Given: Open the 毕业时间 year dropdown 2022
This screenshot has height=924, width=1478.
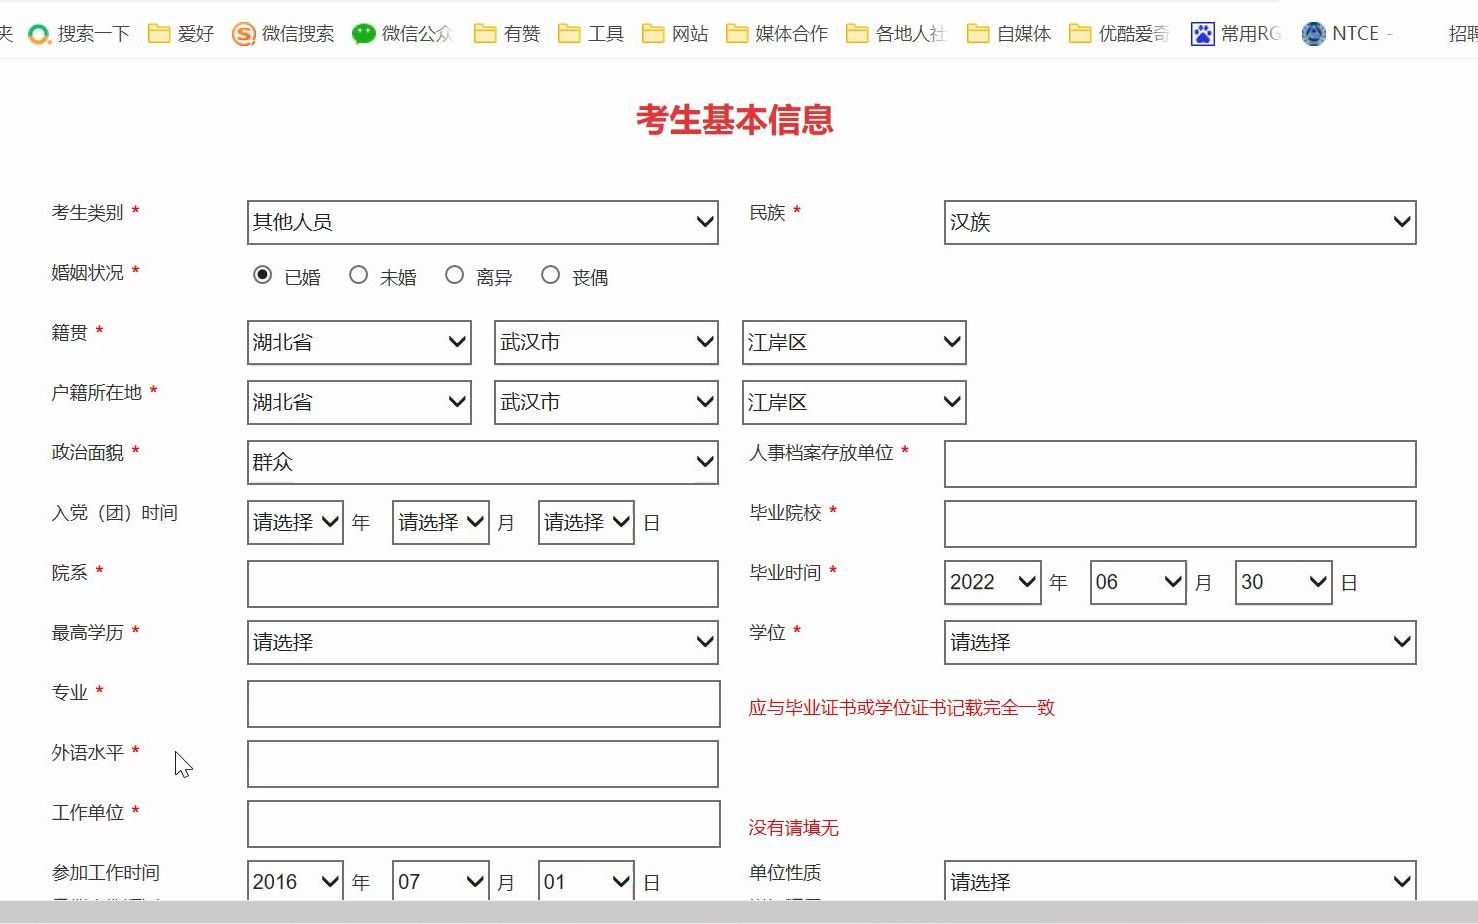Looking at the screenshot, I should [x=993, y=582].
